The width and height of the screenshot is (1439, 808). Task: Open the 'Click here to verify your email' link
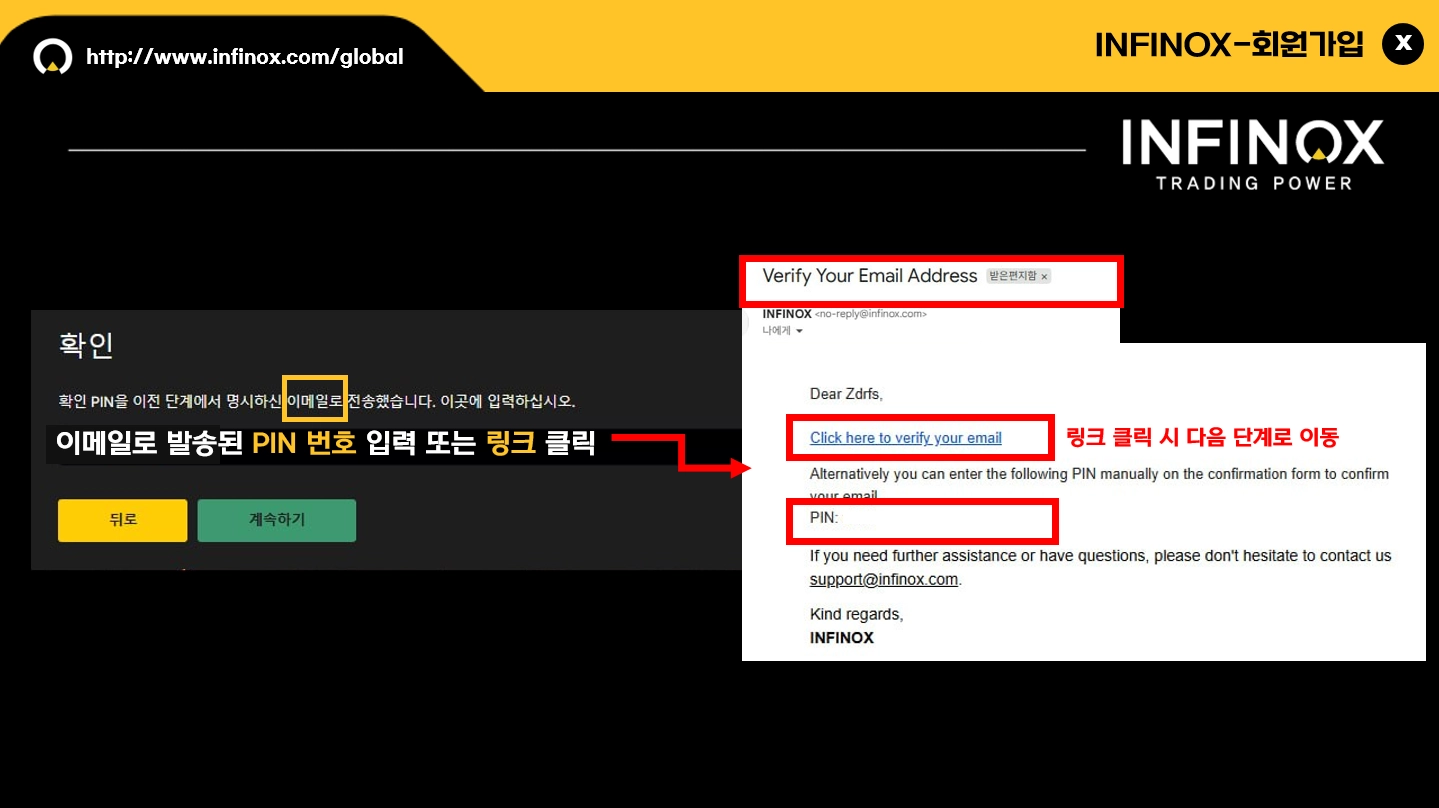(x=905, y=438)
